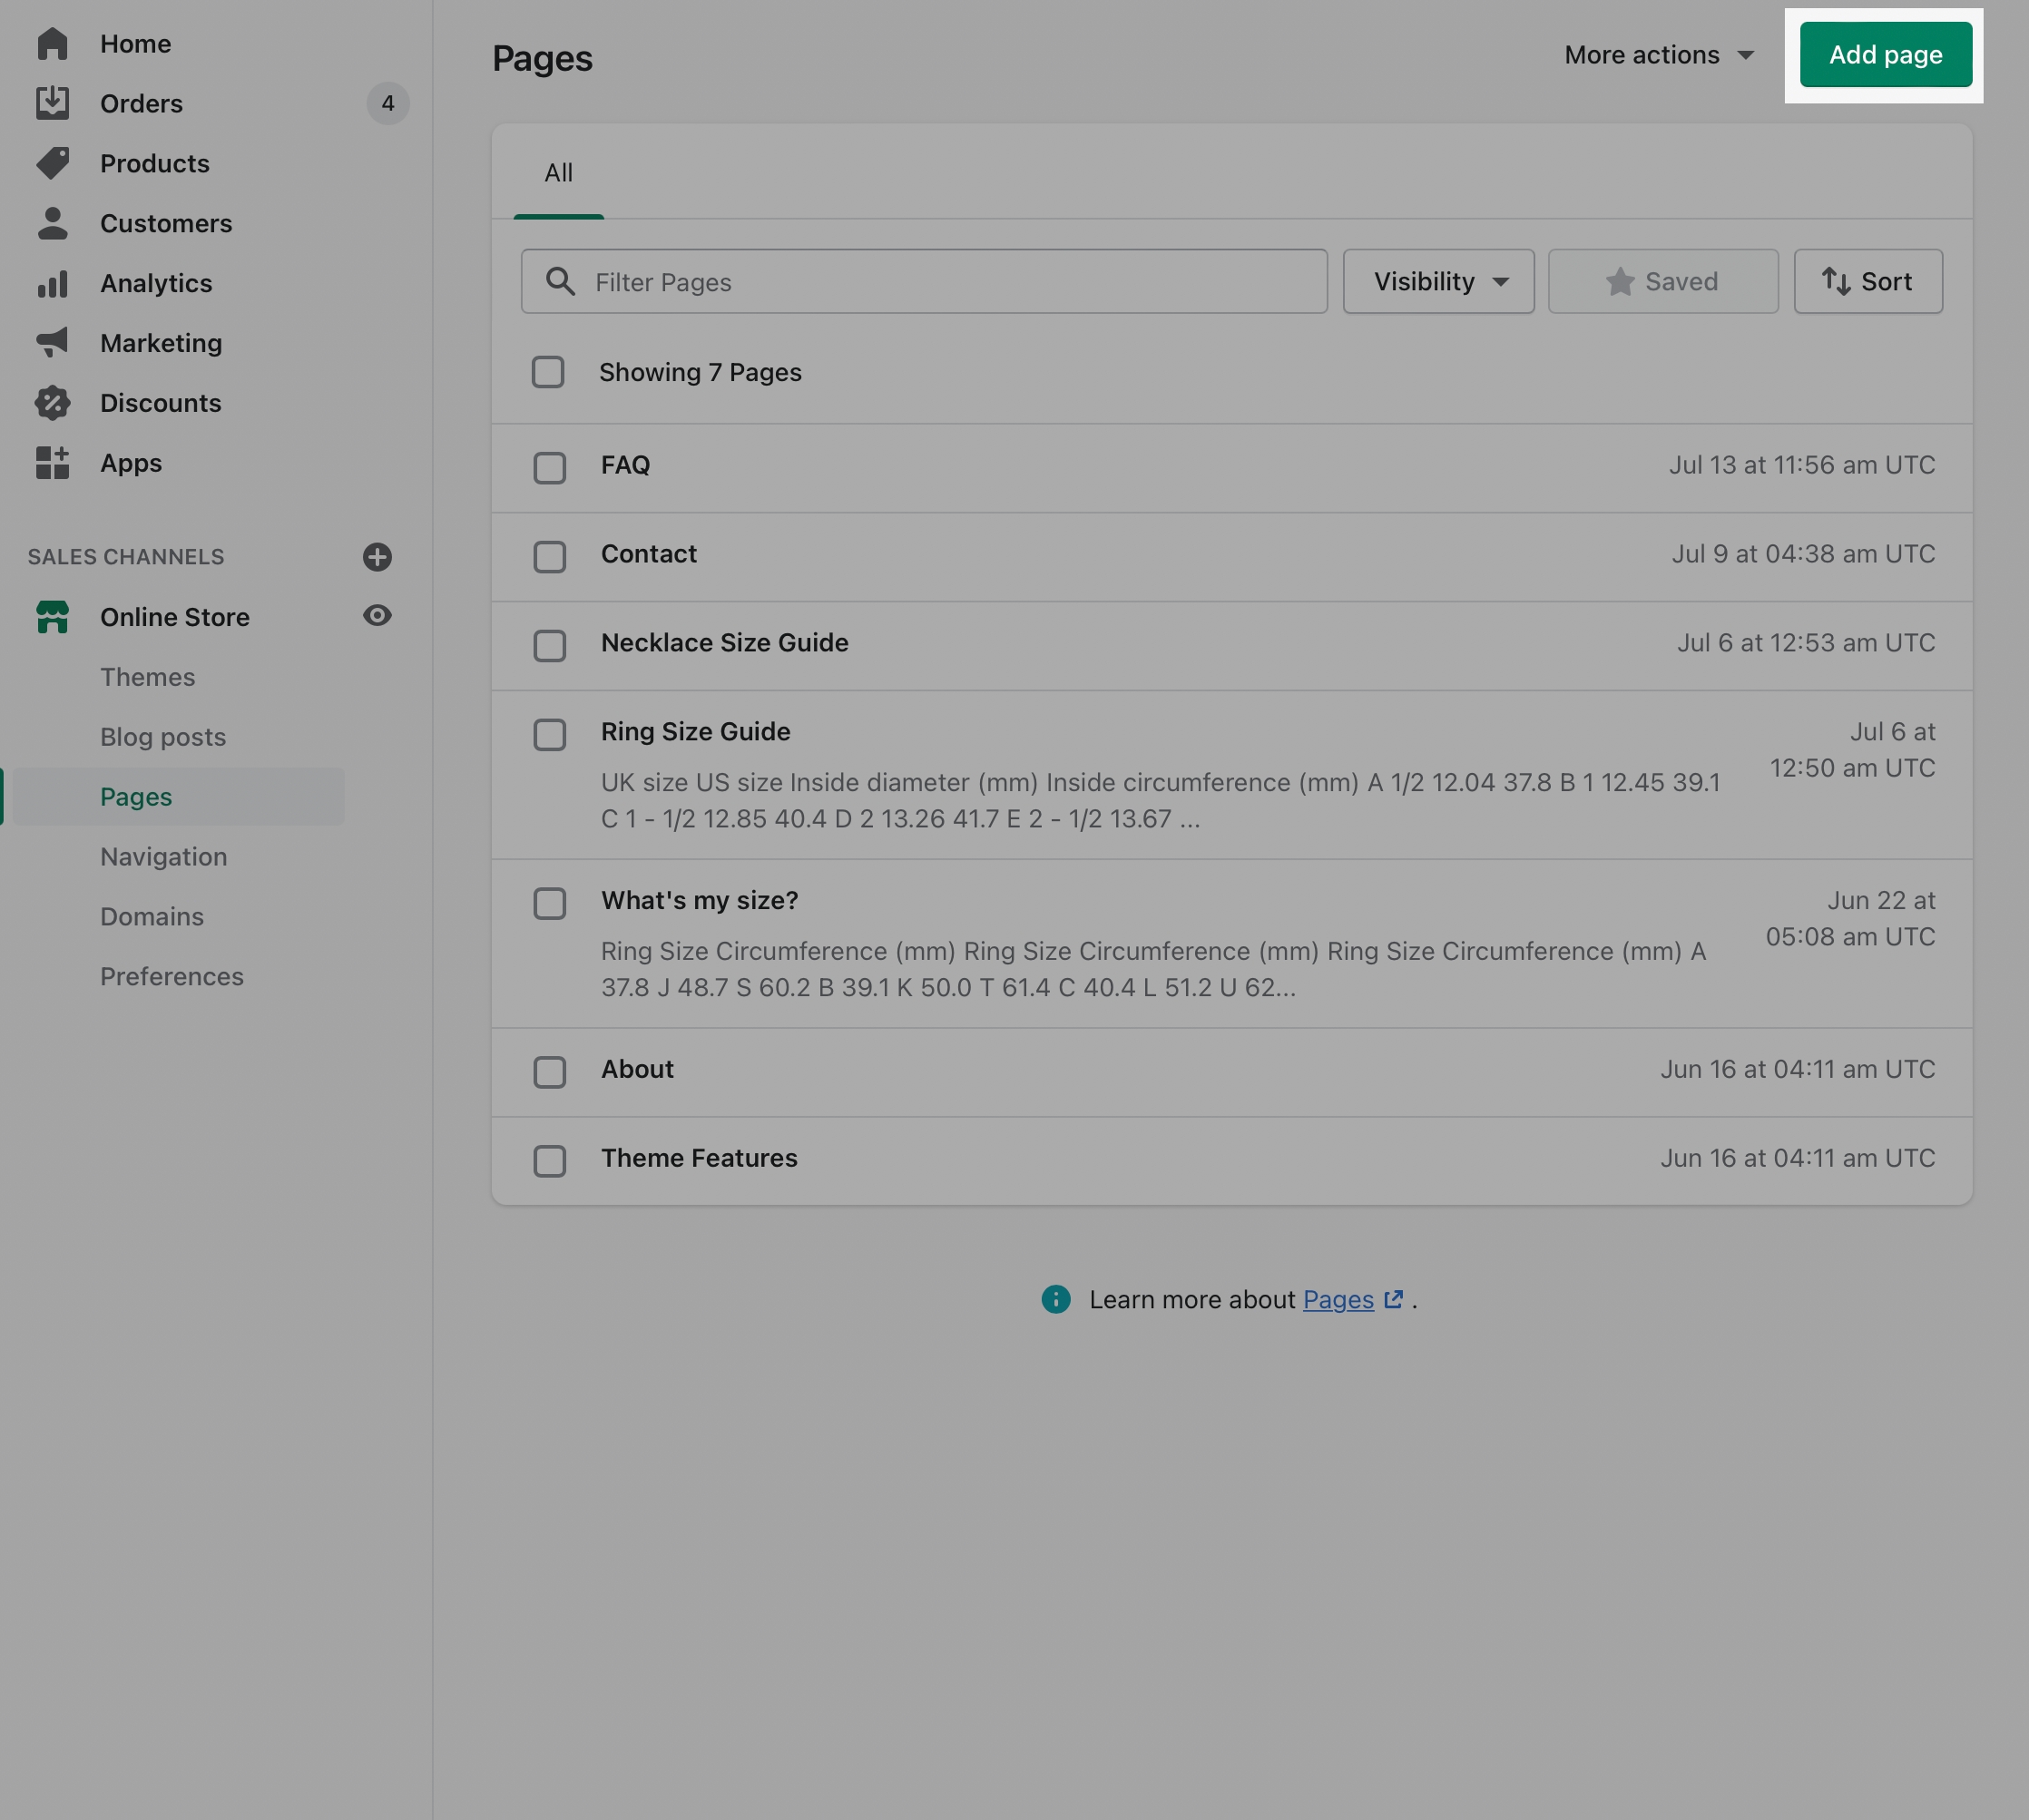Open the Discounts badge icon
Screen dimensions: 2029x1820
(x=52, y=403)
